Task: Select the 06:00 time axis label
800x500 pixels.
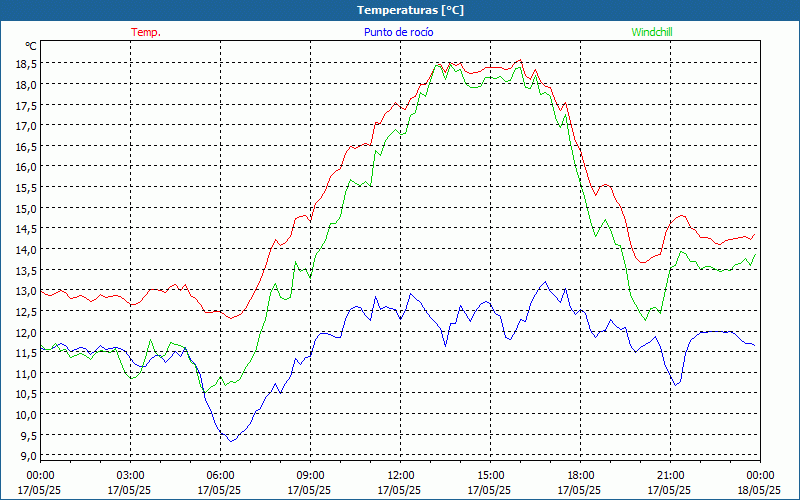Action: 220,475
